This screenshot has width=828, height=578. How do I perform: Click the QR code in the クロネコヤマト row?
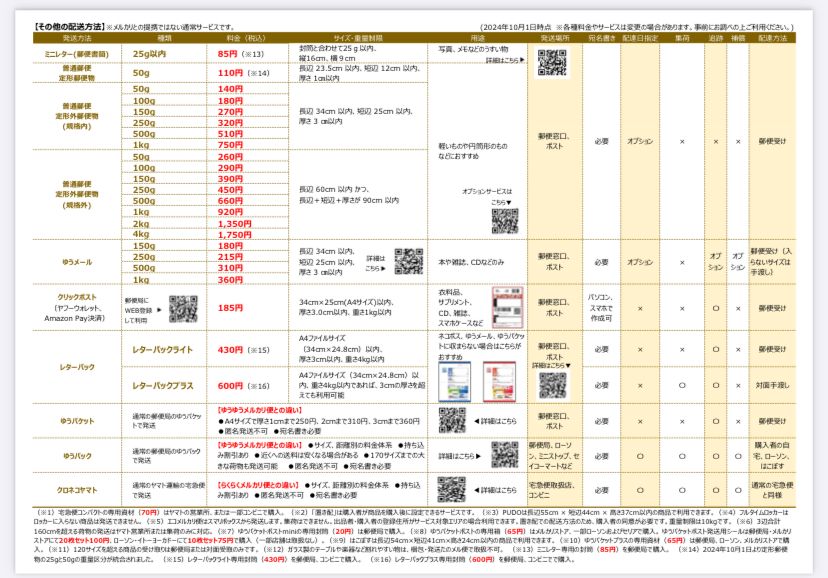452,489
